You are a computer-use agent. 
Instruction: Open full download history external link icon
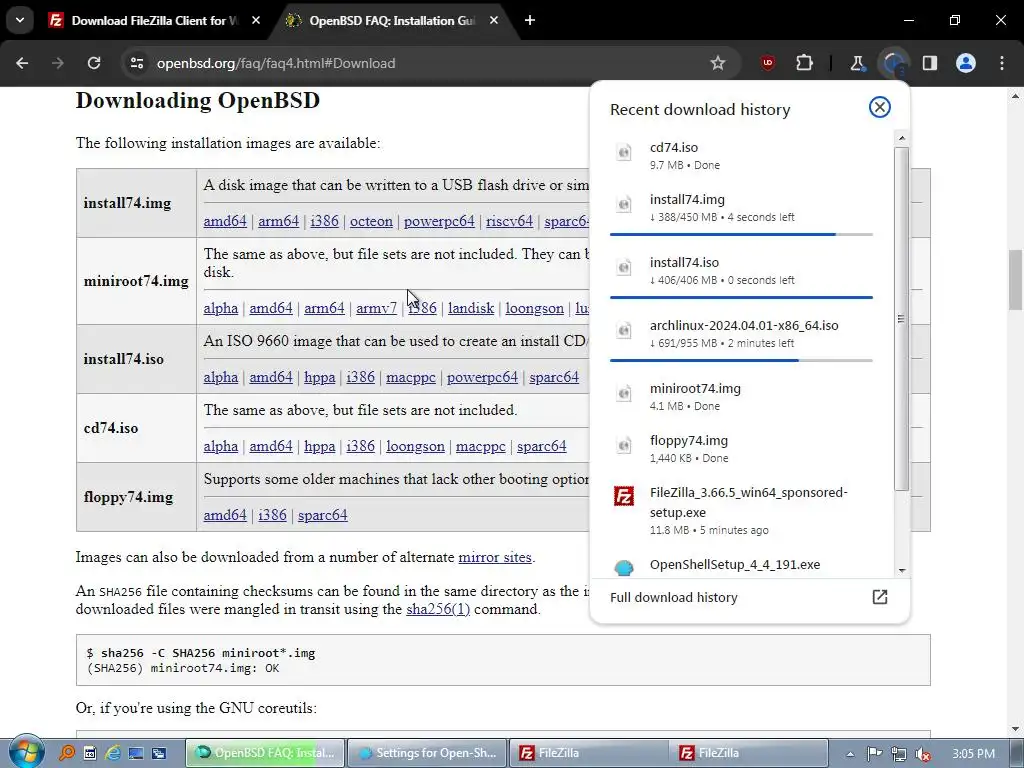pos(880,597)
